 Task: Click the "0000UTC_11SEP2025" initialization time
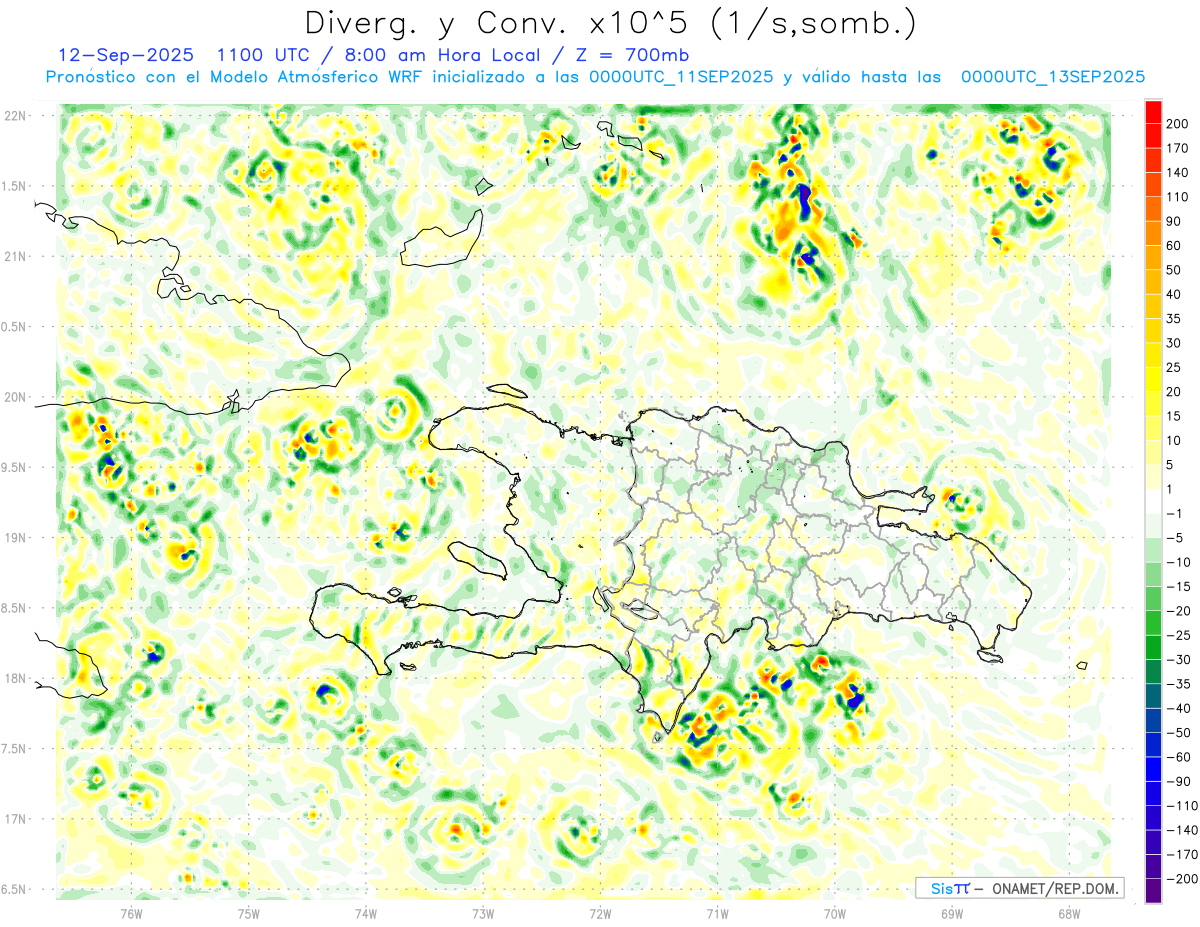(680, 77)
